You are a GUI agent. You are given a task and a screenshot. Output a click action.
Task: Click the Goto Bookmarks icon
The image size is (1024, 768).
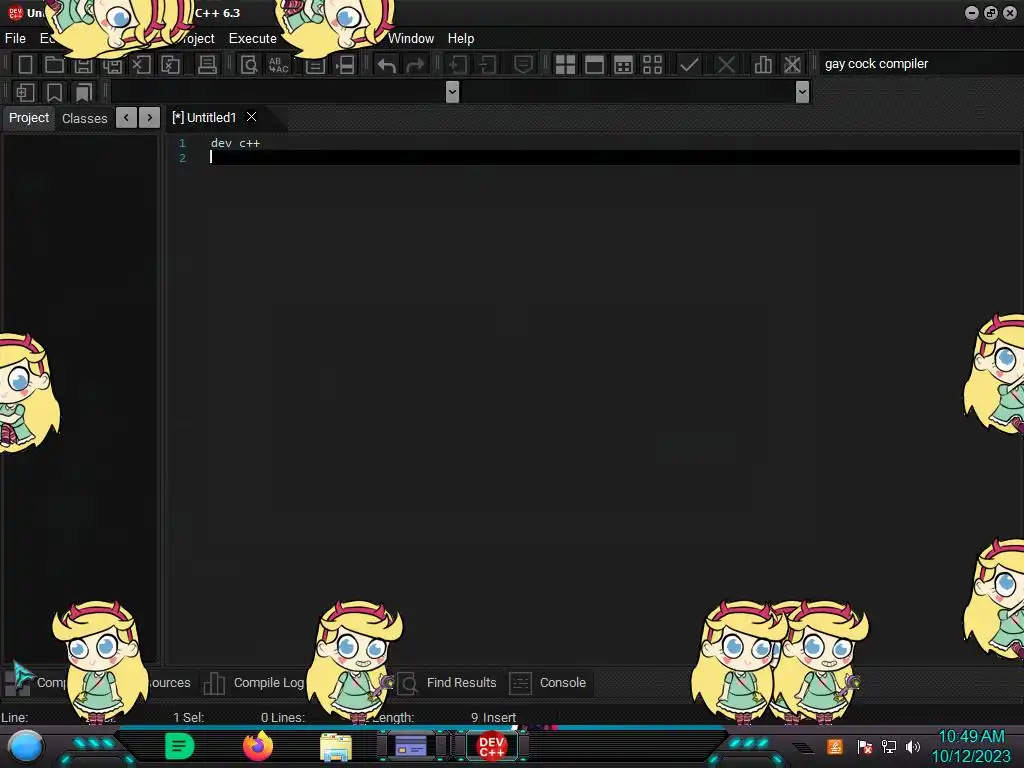tap(83, 92)
